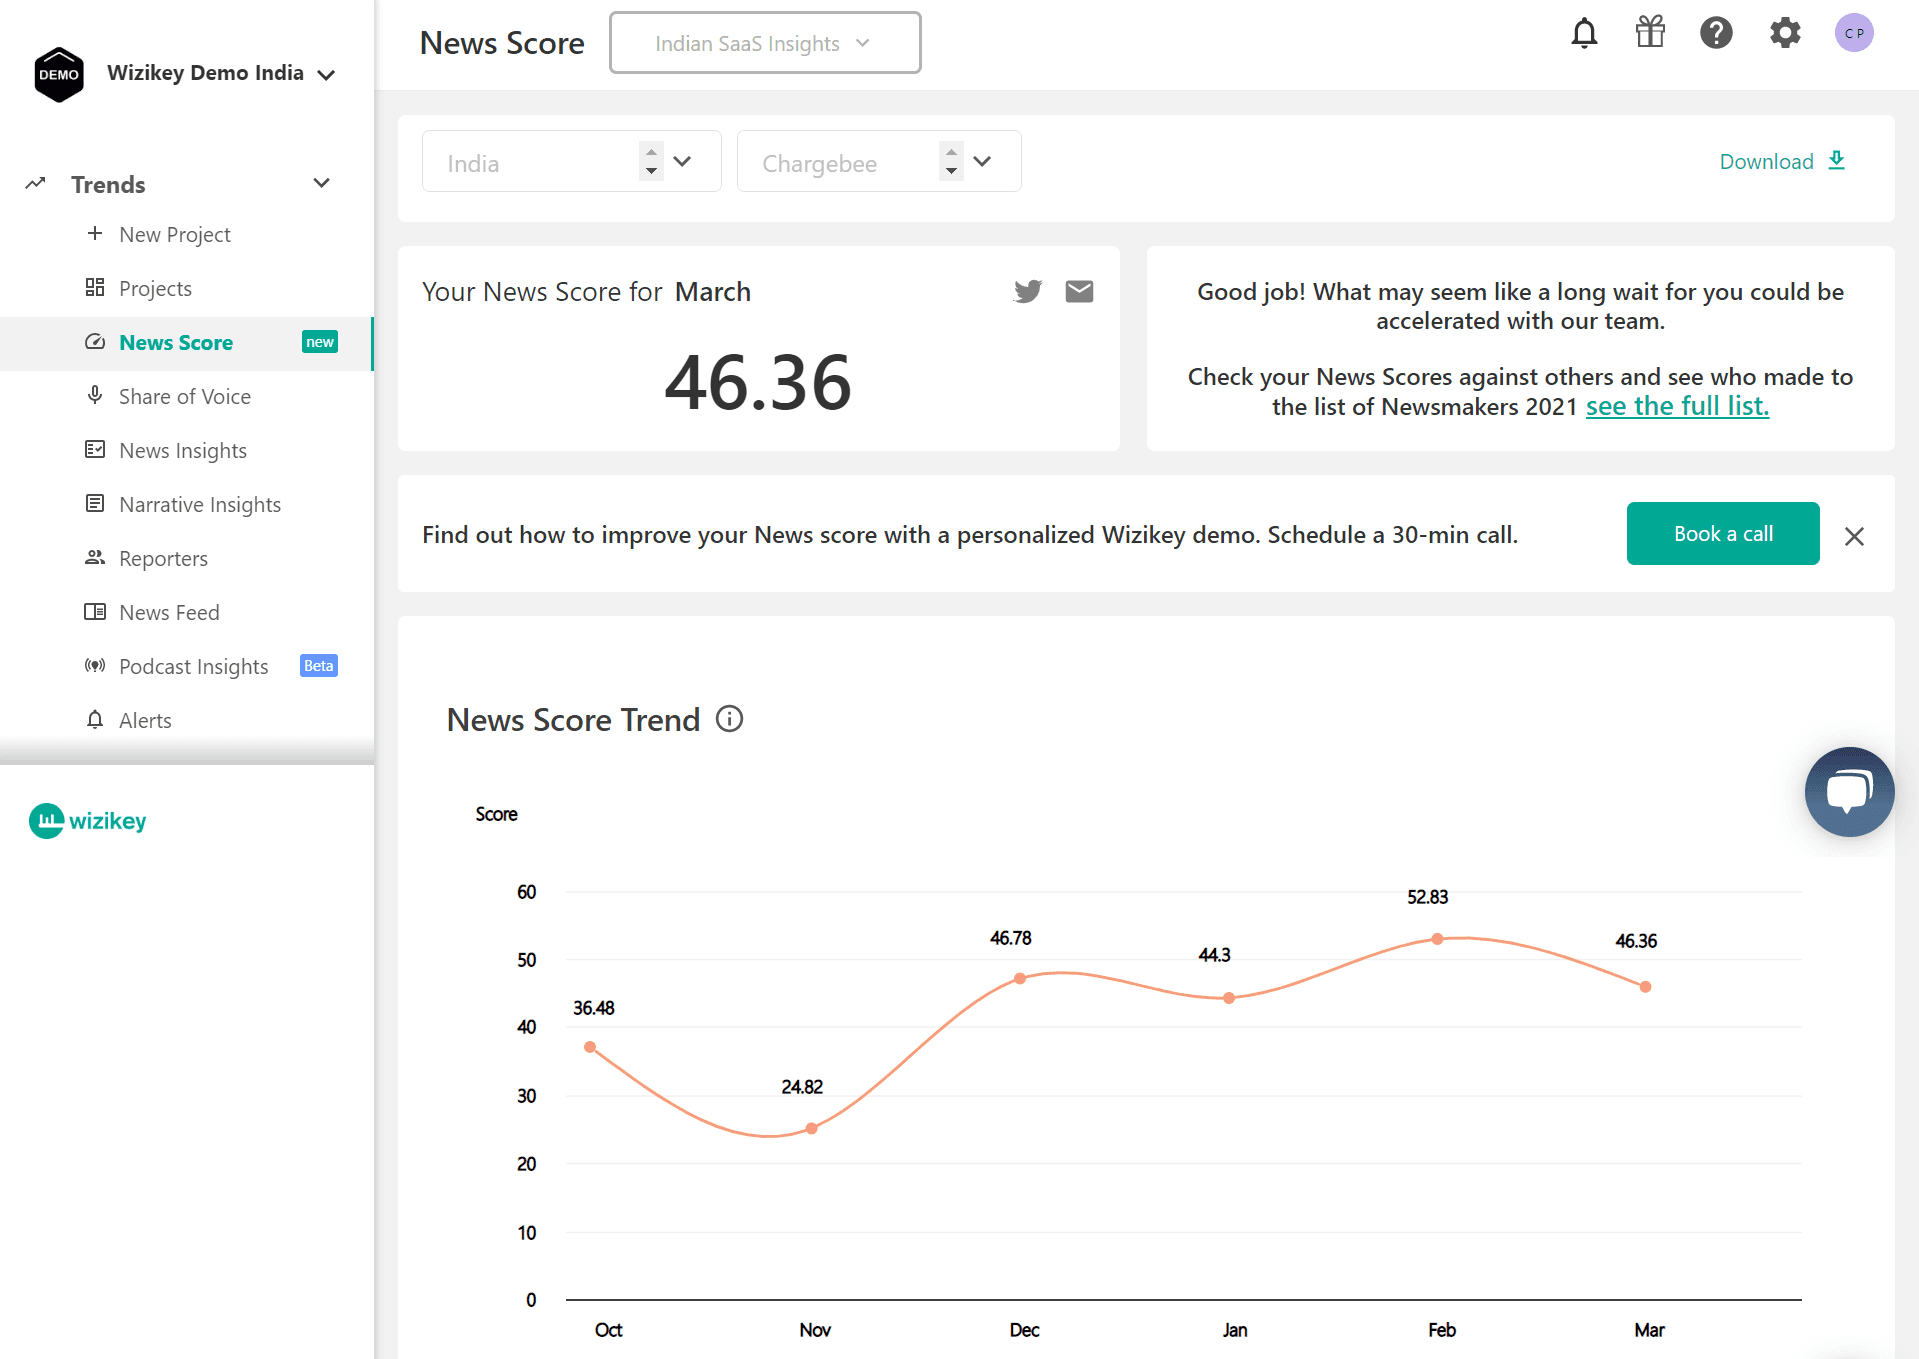Share news score via email icon
Image resolution: width=1919 pixels, height=1359 pixels.
click(x=1079, y=291)
